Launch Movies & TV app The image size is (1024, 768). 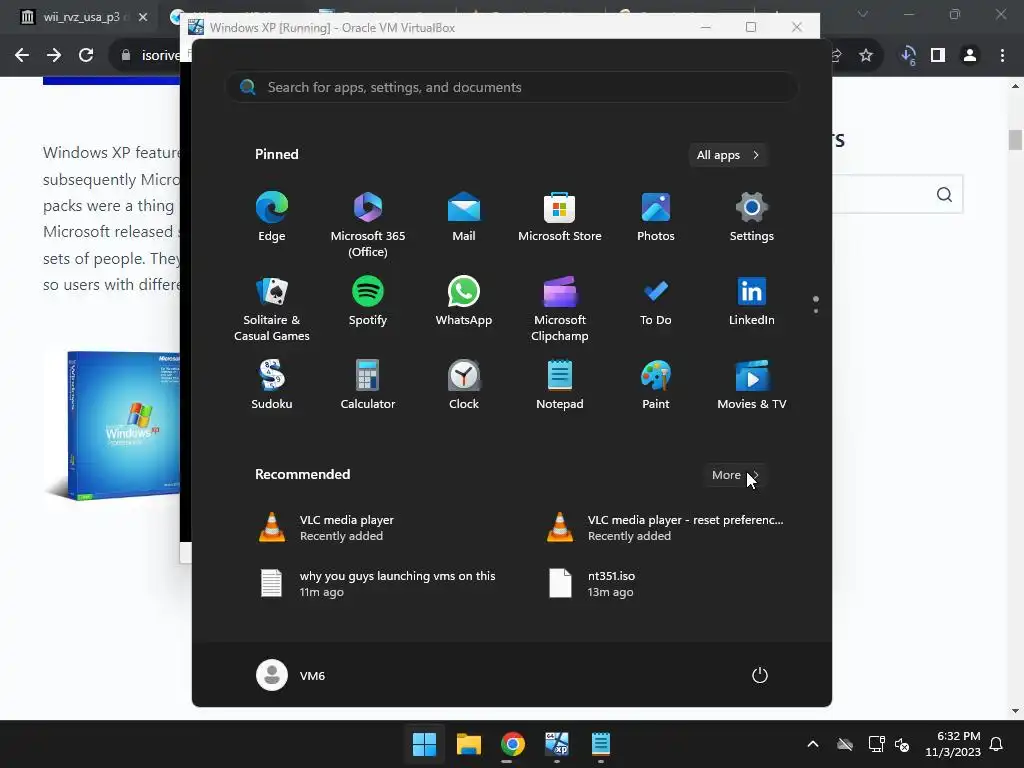click(x=752, y=385)
